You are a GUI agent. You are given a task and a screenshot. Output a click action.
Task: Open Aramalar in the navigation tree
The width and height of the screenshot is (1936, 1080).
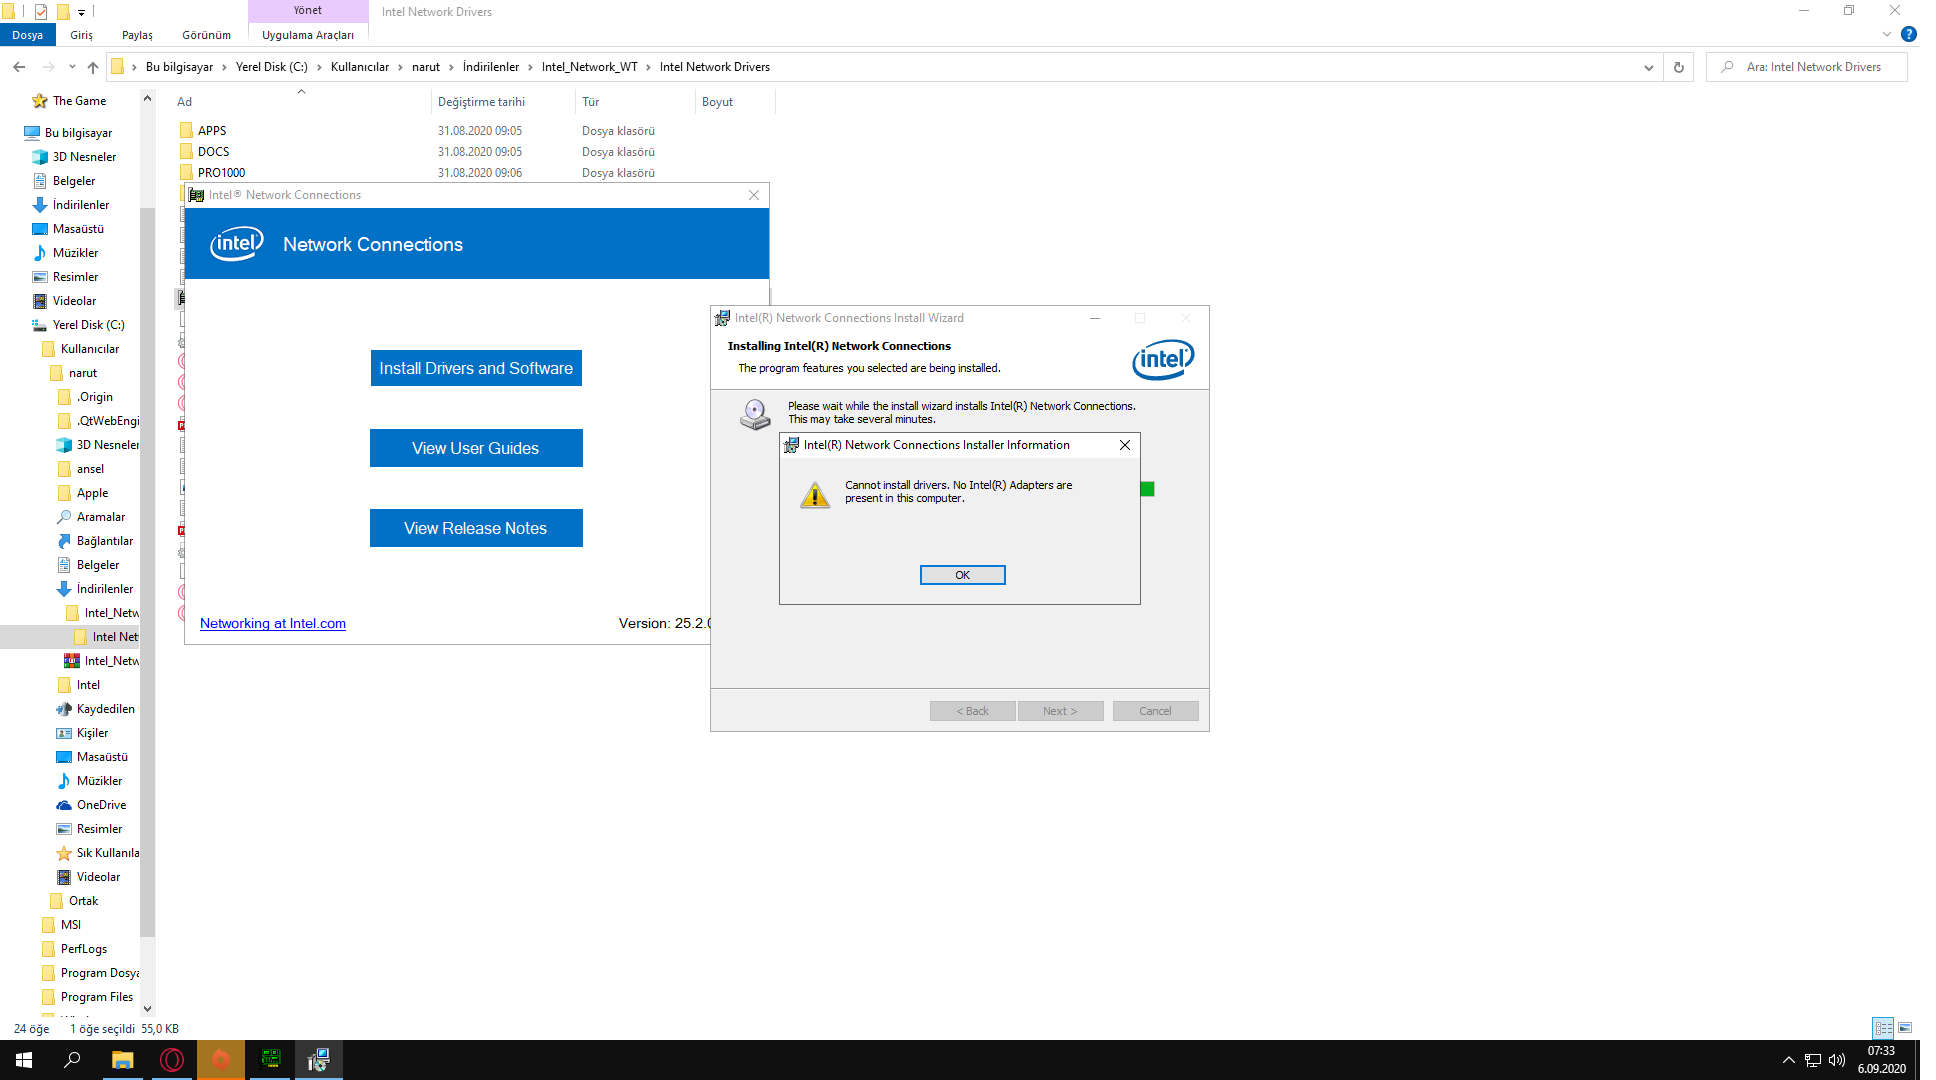101,517
